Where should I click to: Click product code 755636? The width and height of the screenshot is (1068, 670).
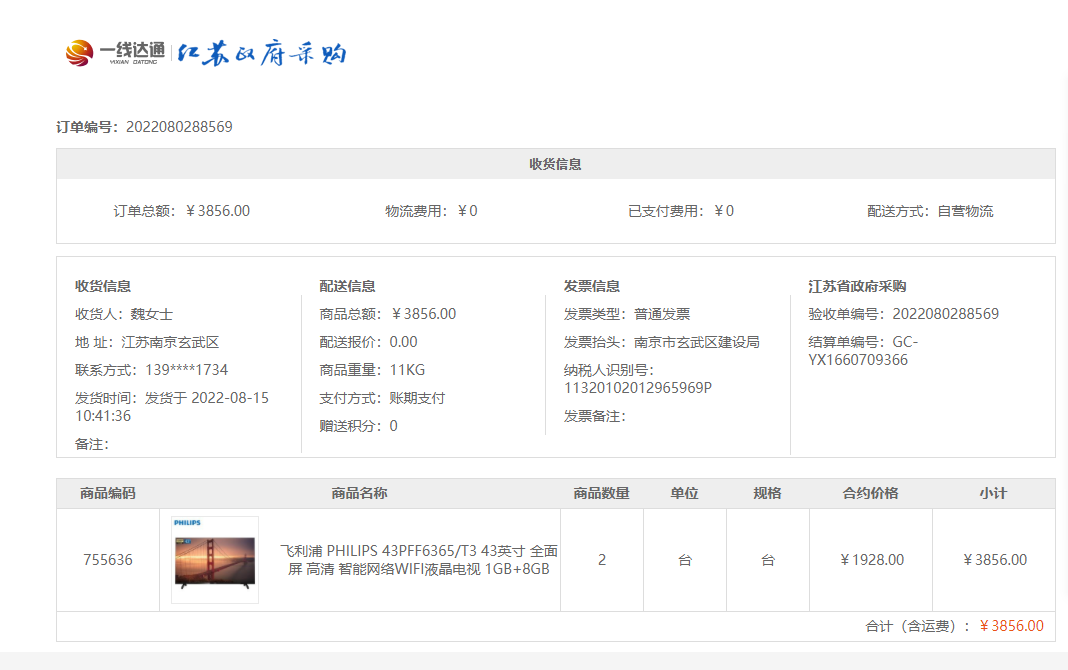pos(107,560)
